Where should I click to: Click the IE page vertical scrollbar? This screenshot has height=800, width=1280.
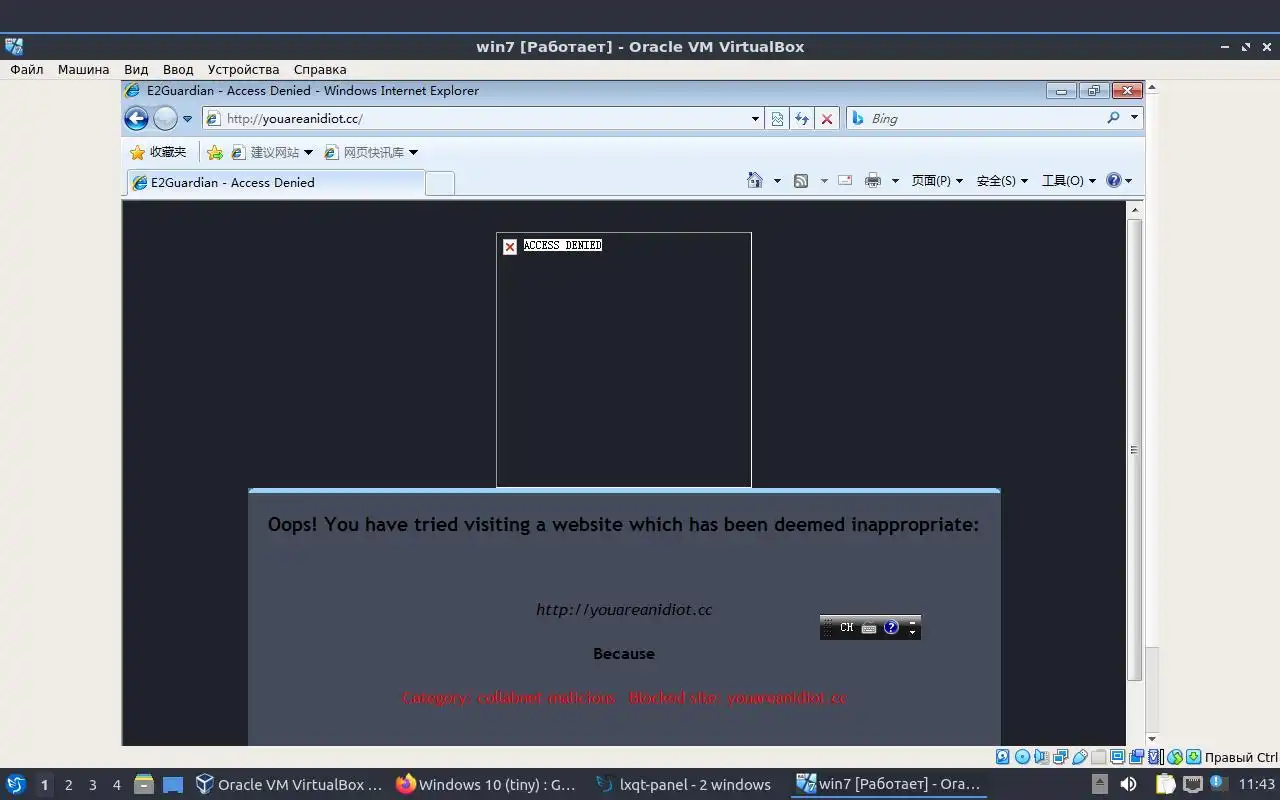(1135, 450)
